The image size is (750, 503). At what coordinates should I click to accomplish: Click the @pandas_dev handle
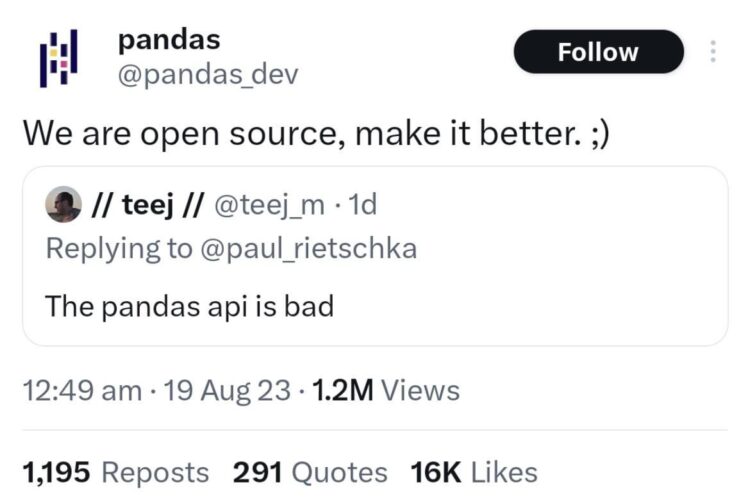207,75
